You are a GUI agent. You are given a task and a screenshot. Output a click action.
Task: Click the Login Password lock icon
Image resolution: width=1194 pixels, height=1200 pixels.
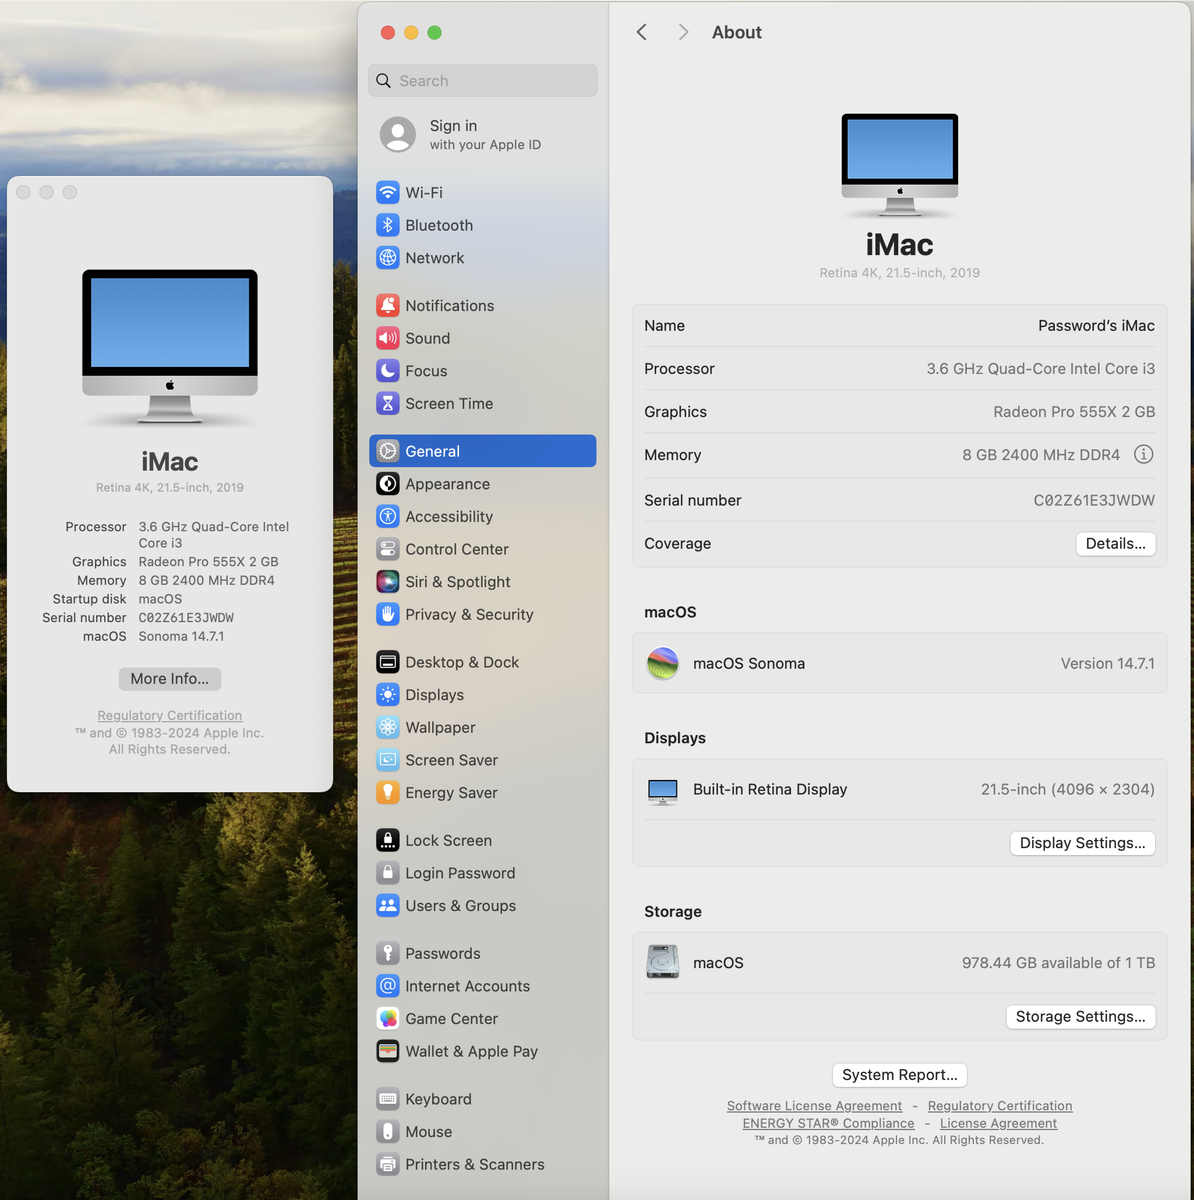pos(388,873)
